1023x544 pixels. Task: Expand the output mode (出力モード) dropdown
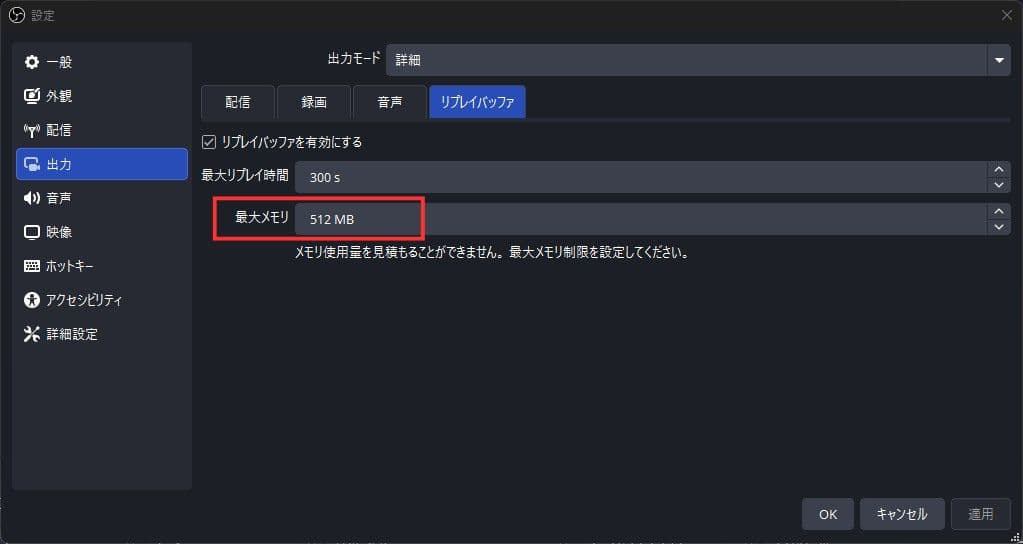pos(998,60)
